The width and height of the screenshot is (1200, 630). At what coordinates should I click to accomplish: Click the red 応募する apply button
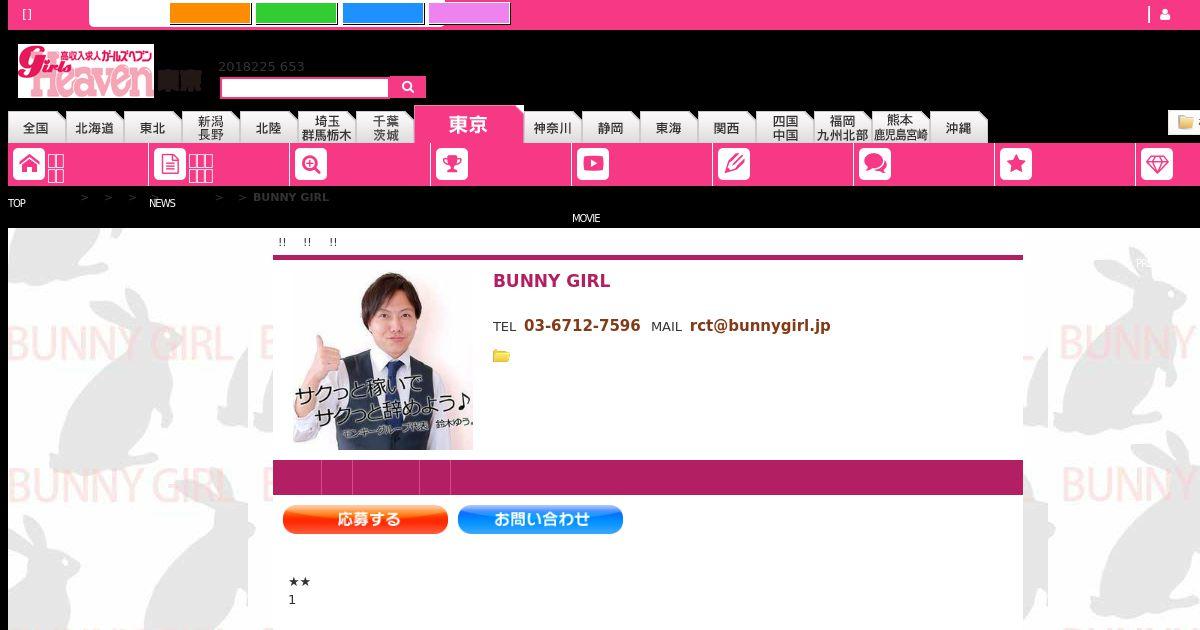365,519
